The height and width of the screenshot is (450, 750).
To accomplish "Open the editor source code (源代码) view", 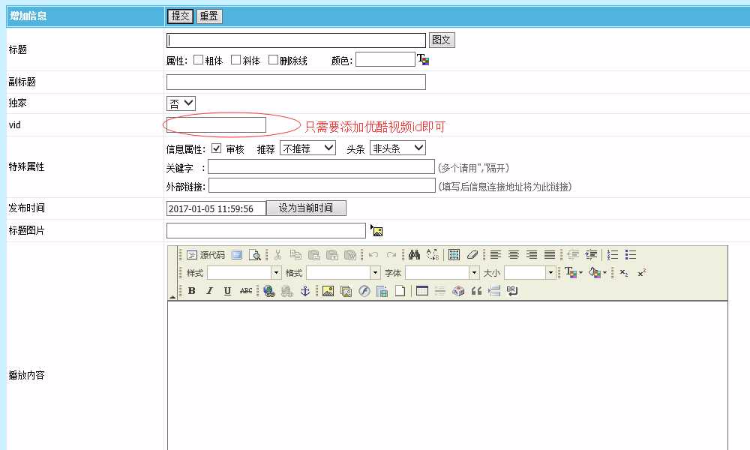I will pyautogui.click(x=206, y=255).
